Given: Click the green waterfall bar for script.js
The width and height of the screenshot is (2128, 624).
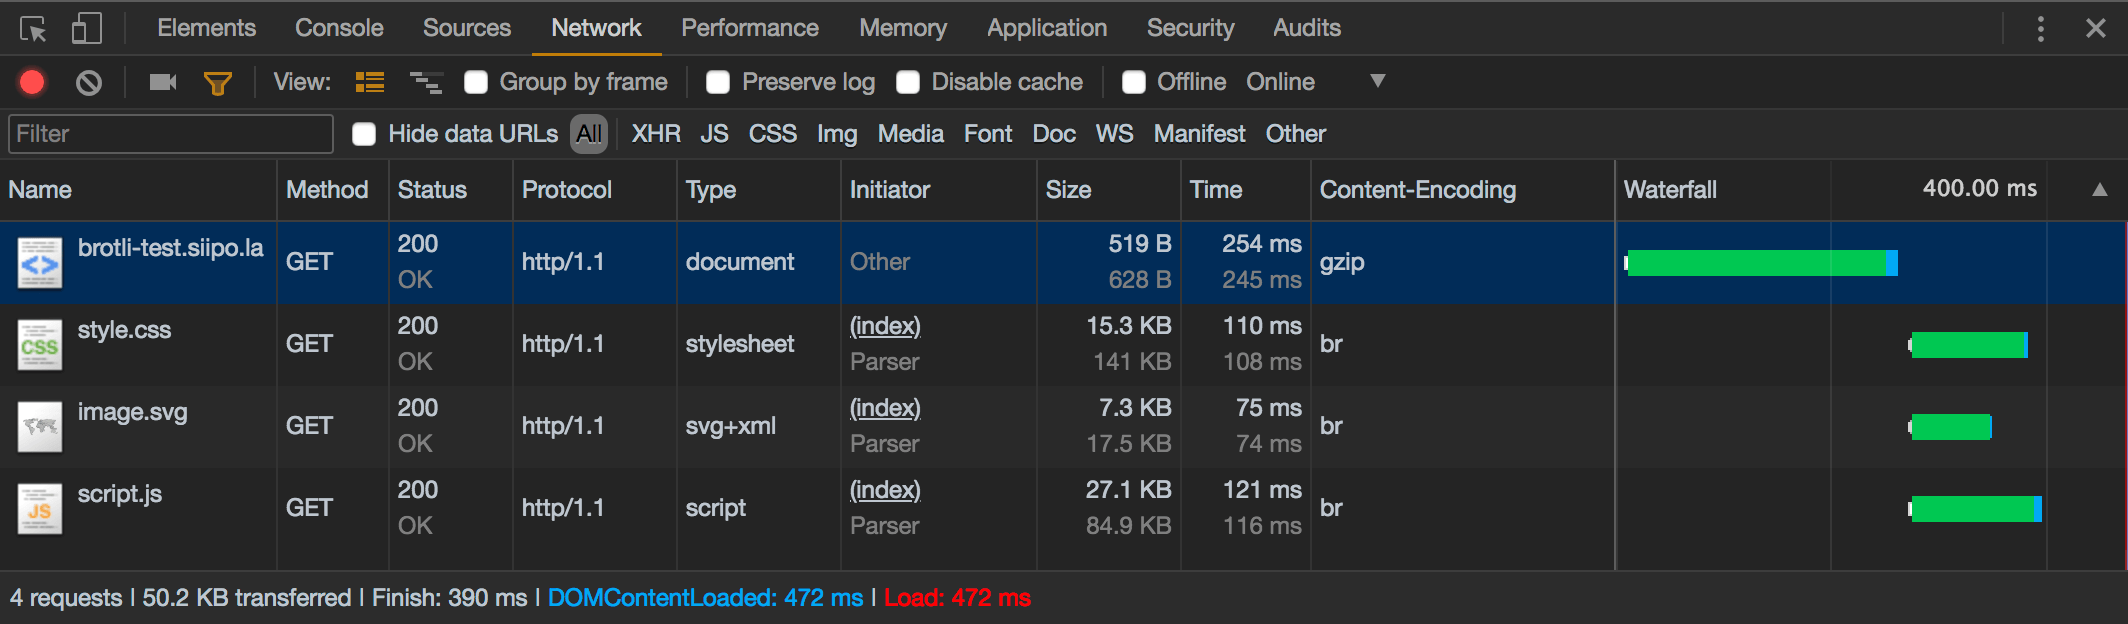Looking at the screenshot, I should pos(1972,509).
